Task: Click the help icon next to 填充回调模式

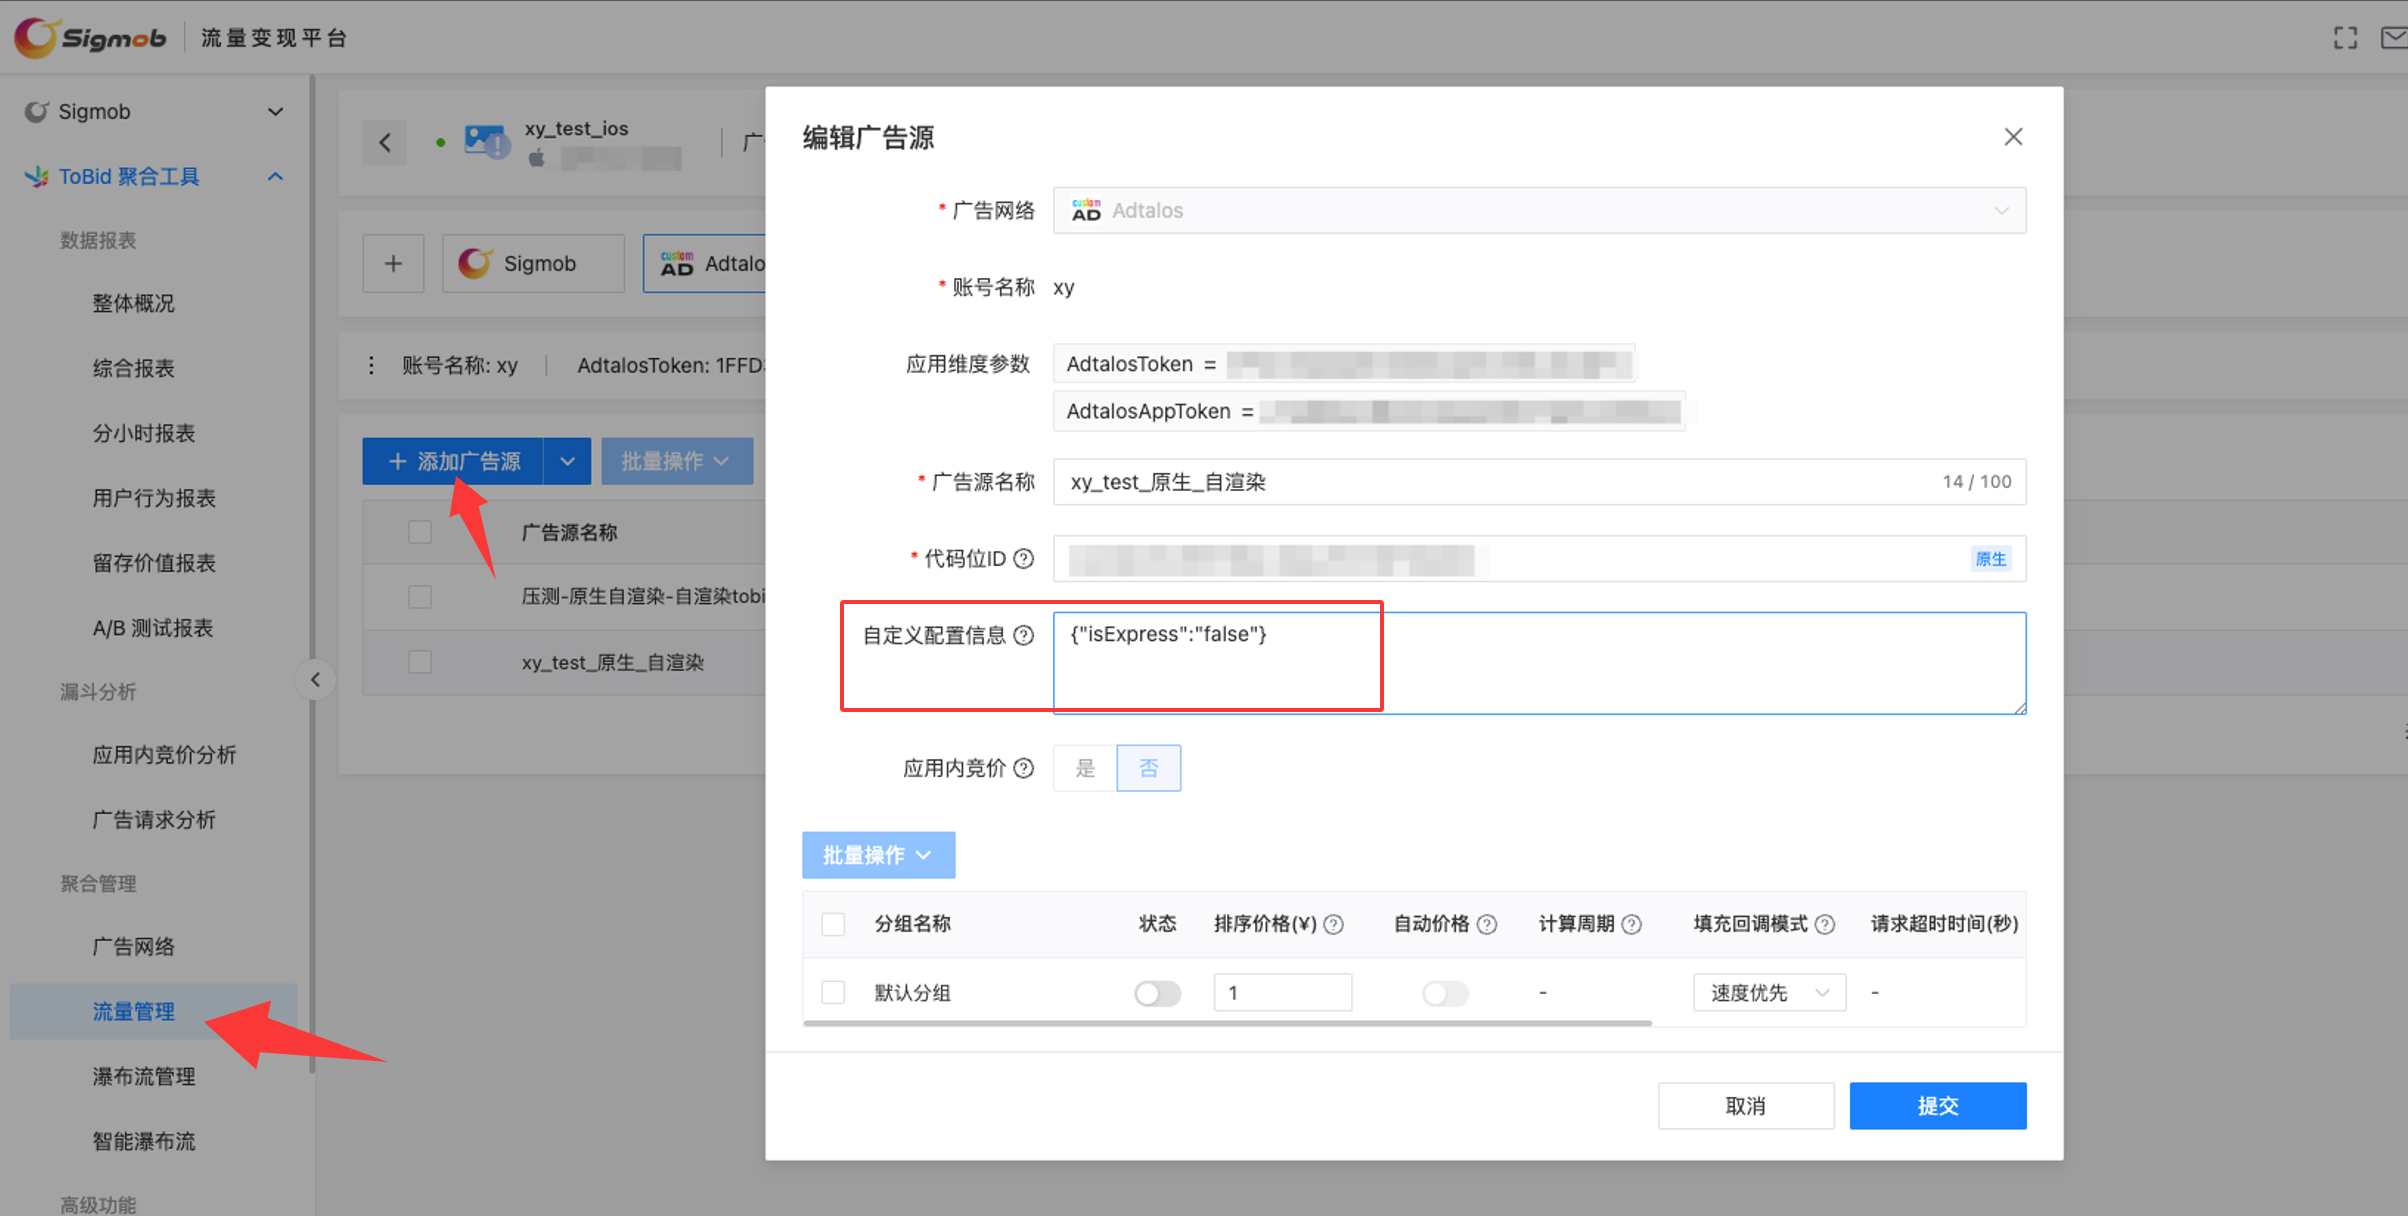Action: 1824,924
